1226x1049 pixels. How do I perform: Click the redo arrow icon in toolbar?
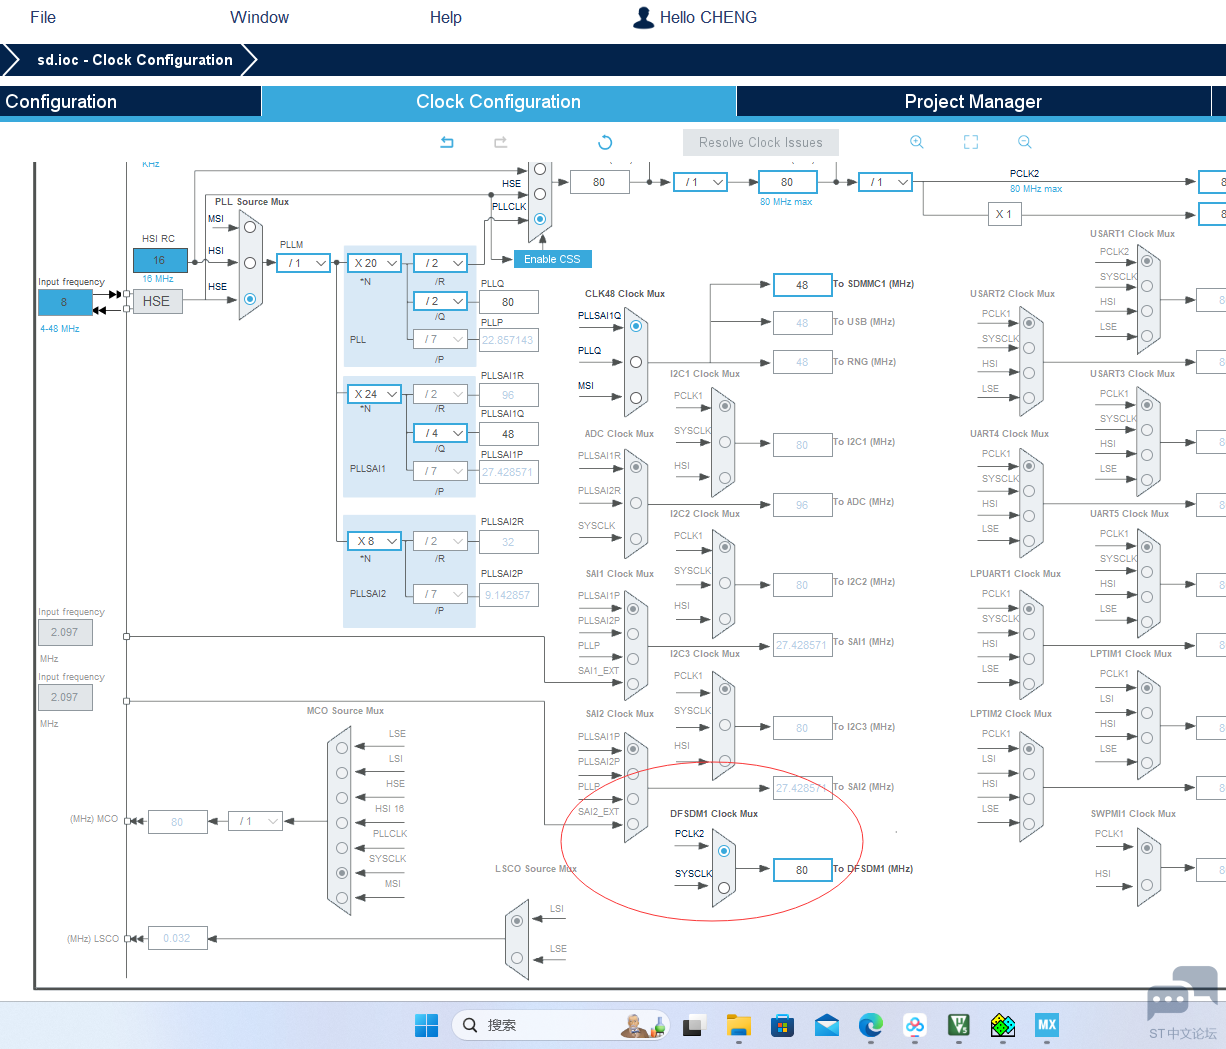[x=501, y=142]
